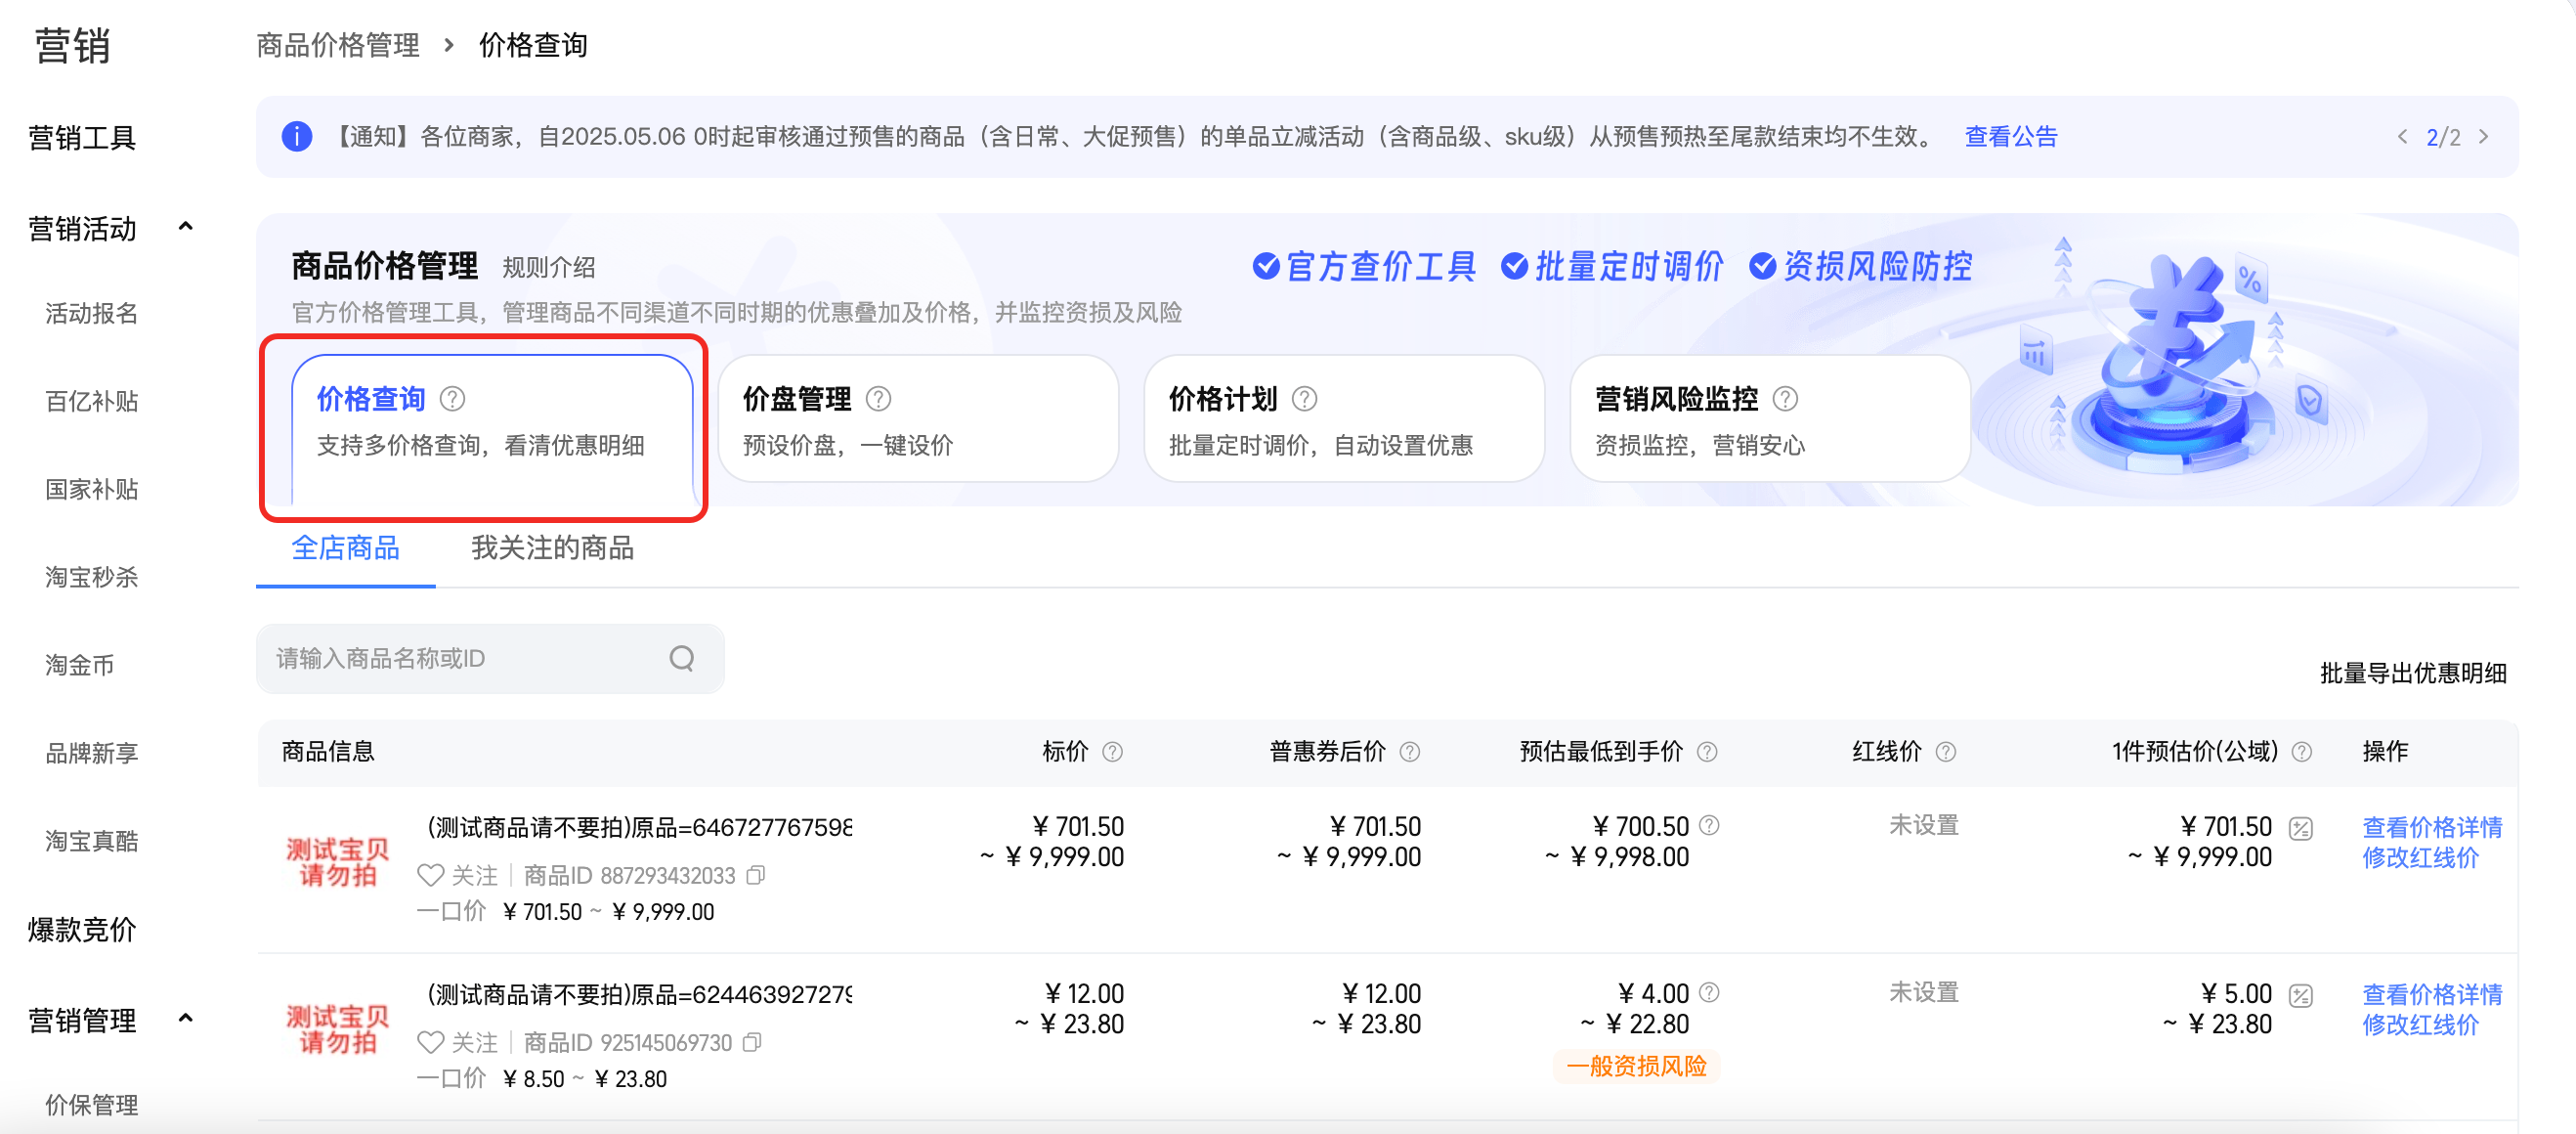Click help icon next to 价盘管理
Image resolution: width=2576 pixels, height=1134 pixels.
point(879,399)
